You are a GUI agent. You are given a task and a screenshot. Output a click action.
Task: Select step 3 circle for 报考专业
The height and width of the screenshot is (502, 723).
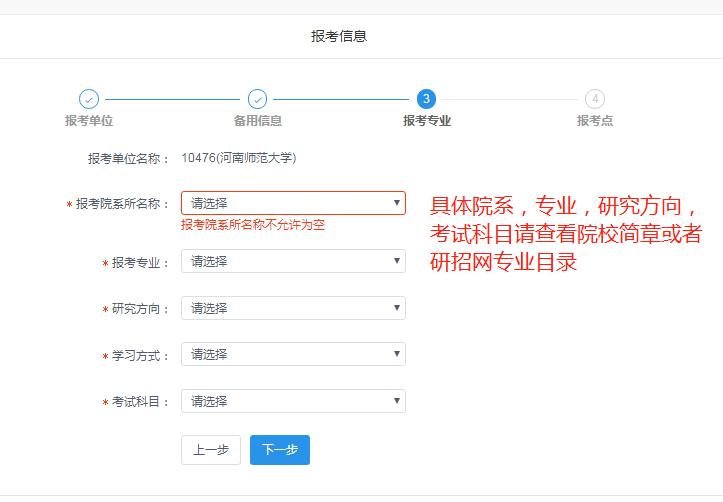click(x=427, y=99)
